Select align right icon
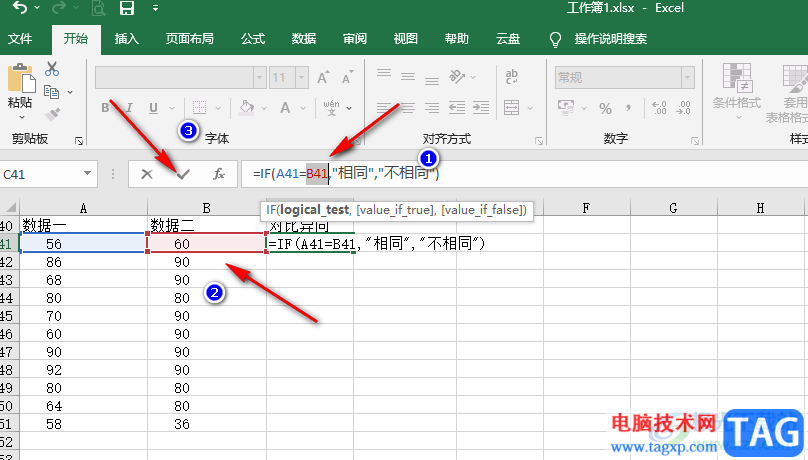This screenshot has width=808, height=460. [x=432, y=108]
